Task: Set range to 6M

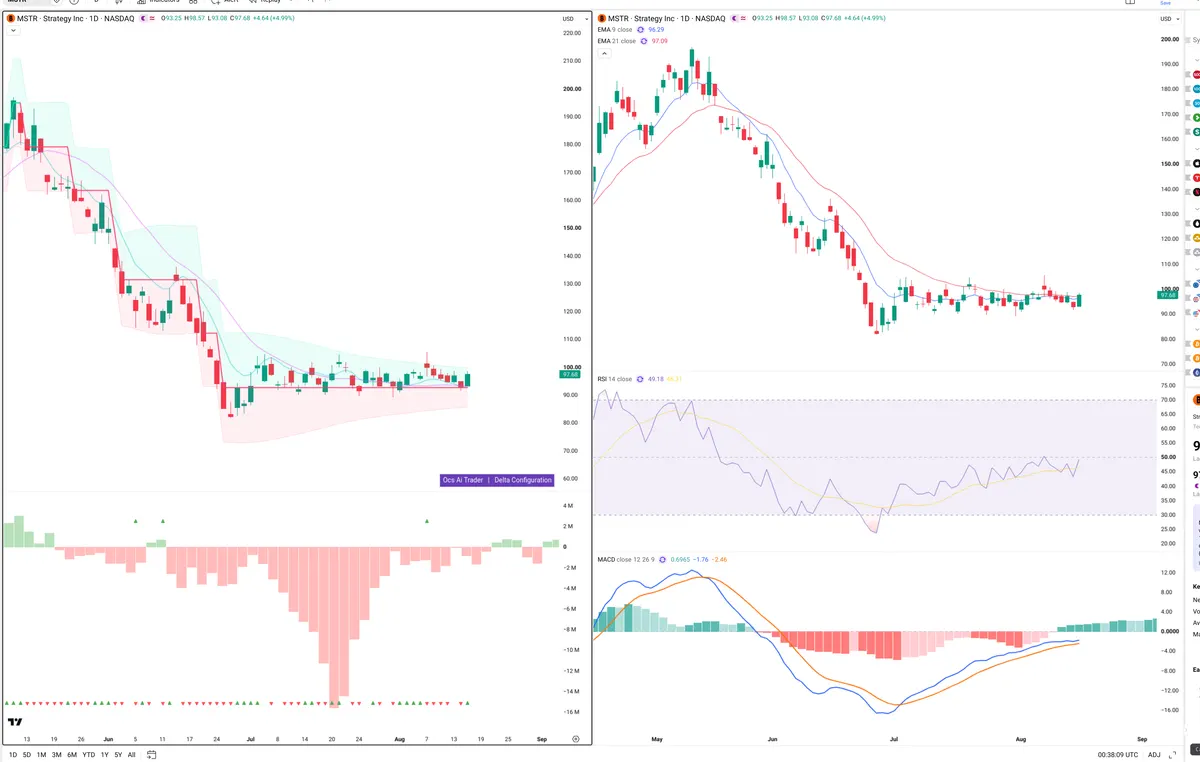Action: pos(71,755)
